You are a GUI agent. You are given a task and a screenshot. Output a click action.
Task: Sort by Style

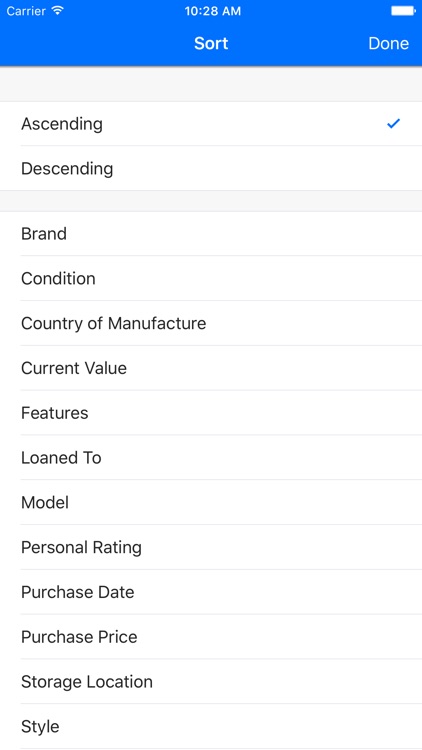(211, 727)
